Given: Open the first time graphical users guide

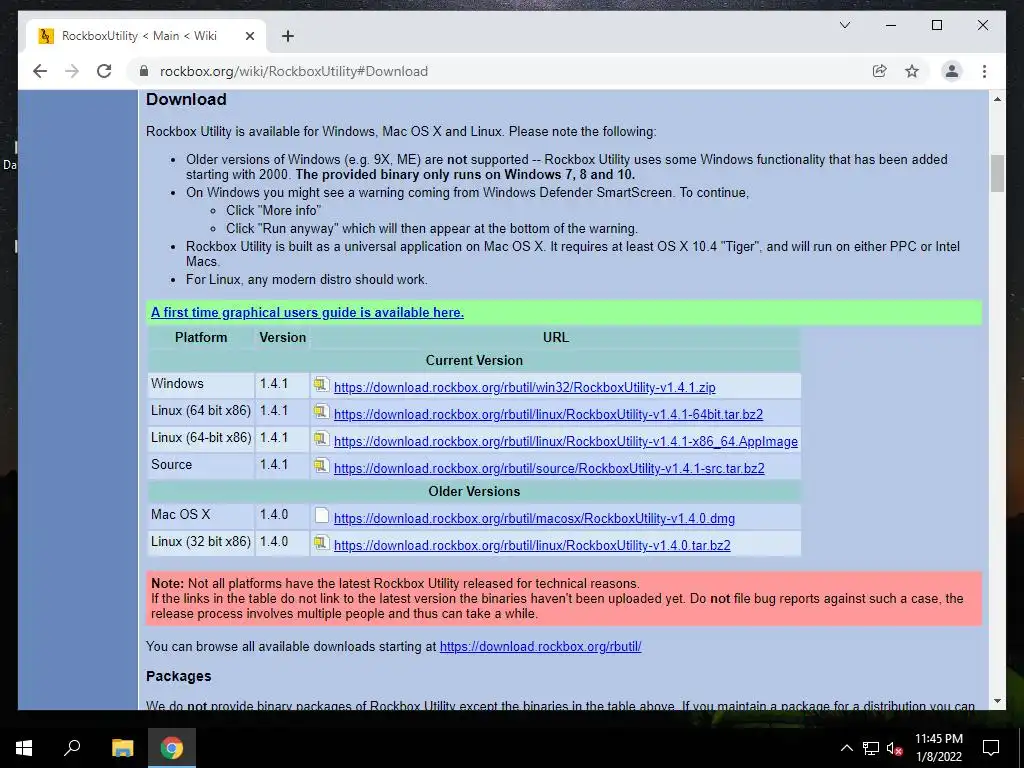Looking at the screenshot, I should pyautogui.click(x=308, y=312).
